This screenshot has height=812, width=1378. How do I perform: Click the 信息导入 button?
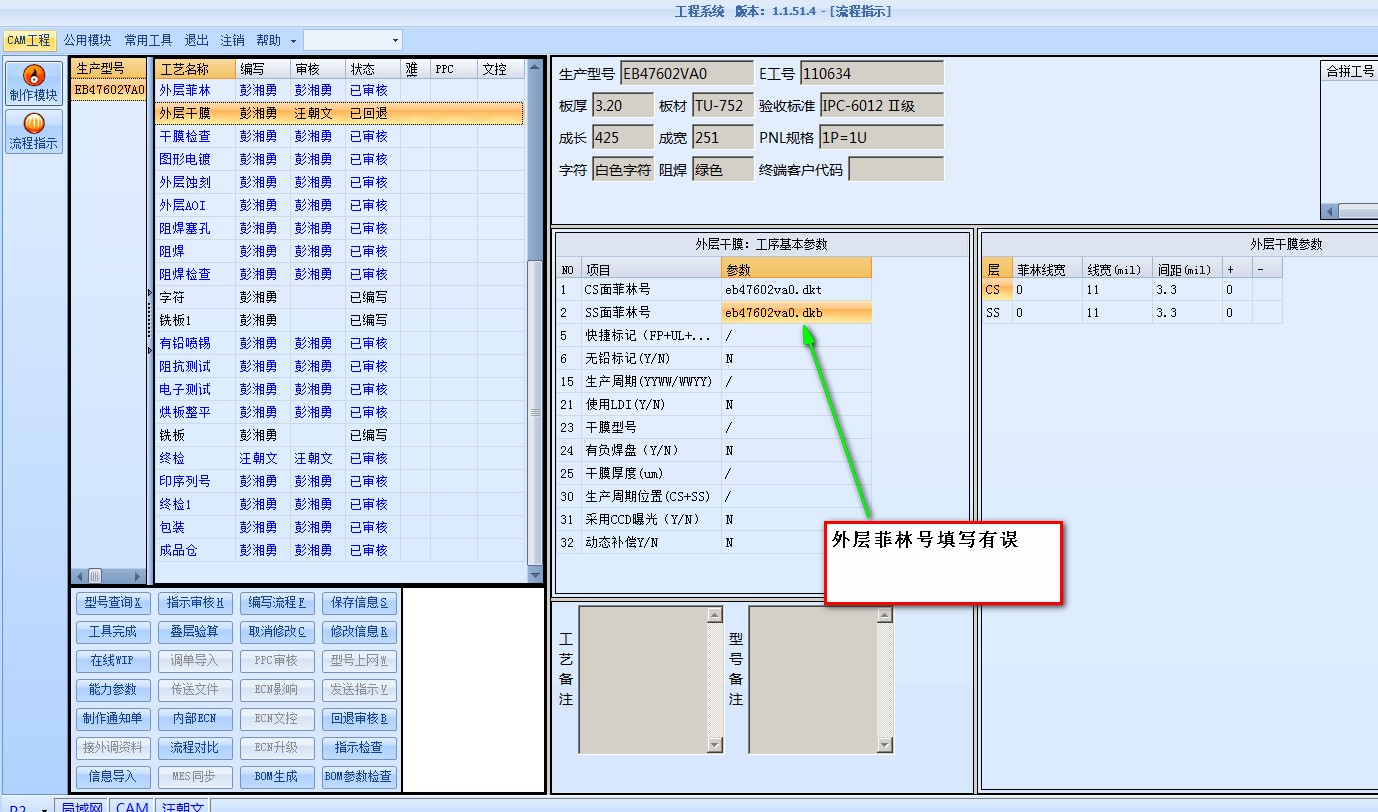click(113, 777)
